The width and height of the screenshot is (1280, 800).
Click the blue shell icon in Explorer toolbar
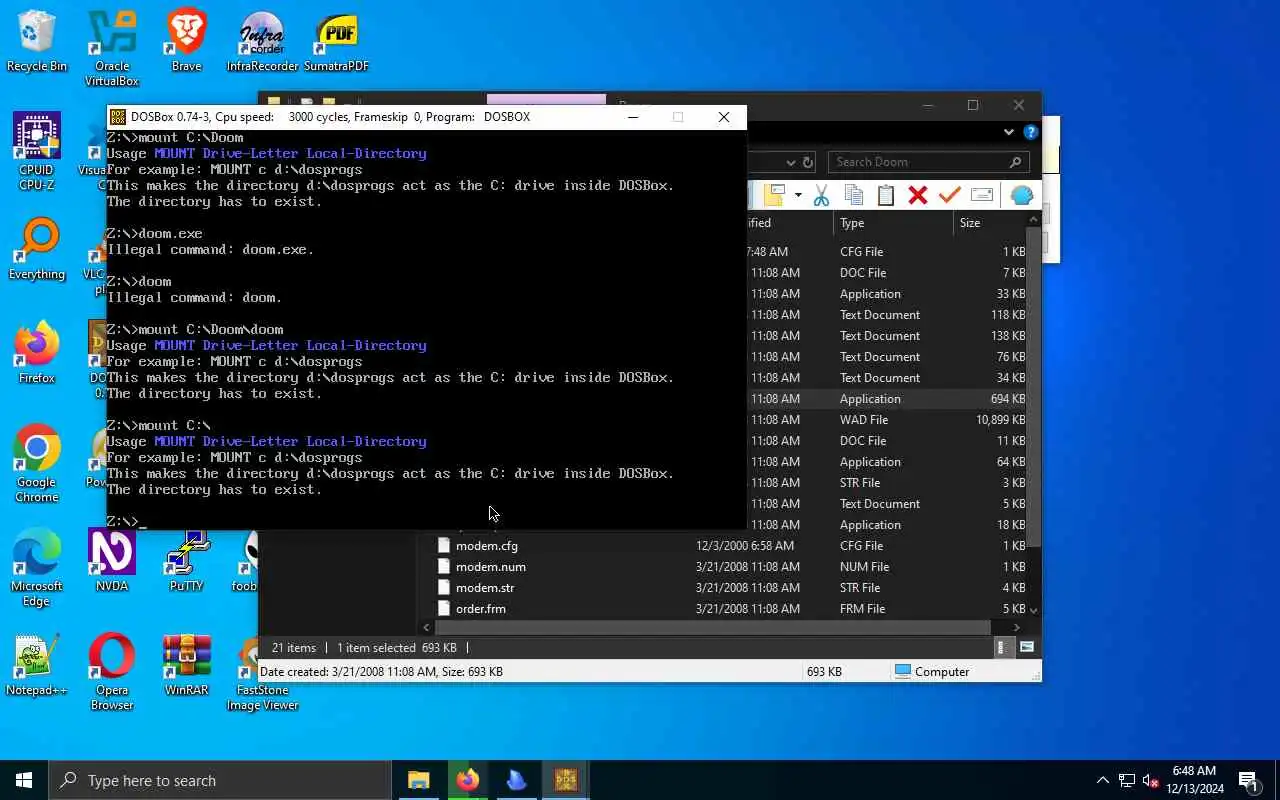pos(1021,195)
